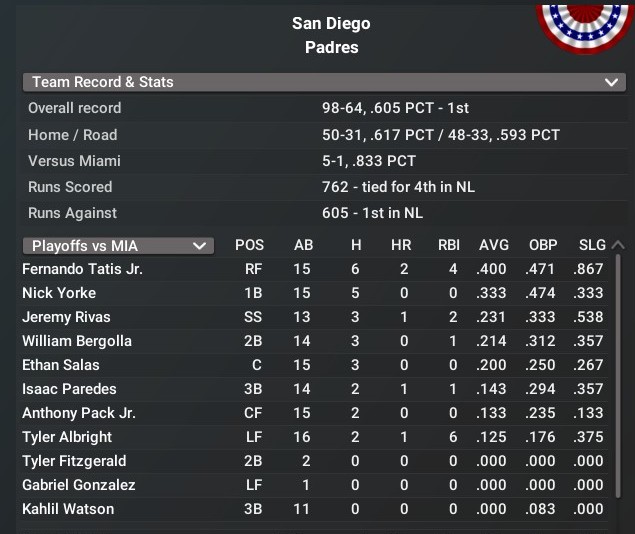Click Kahlil Watson's name
635x534 pixels.
tap(68, 509)
